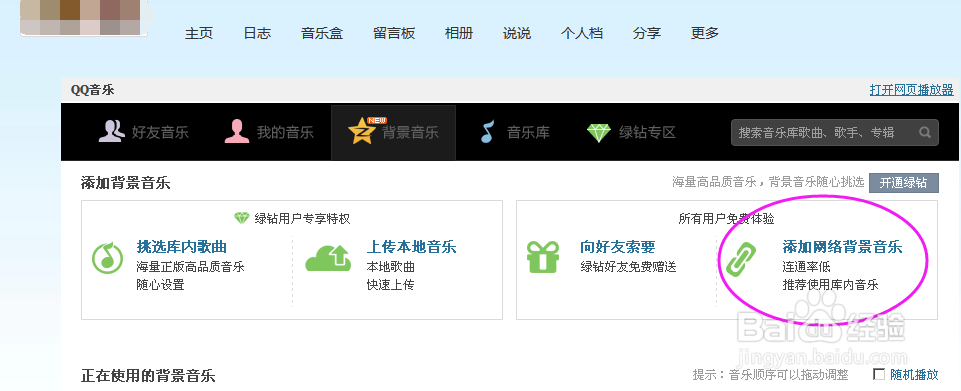
Task: Go to 音乐盒 in top navigation
Action: (322, 33)
